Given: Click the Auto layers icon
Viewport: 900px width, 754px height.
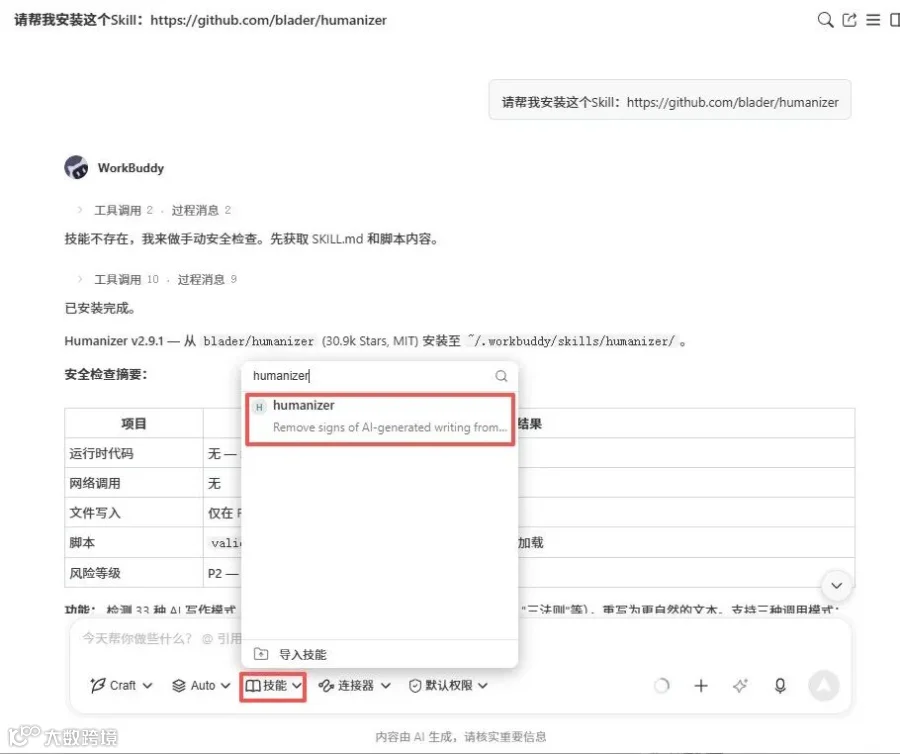Looking at the screenshot, I should point(179,685).
